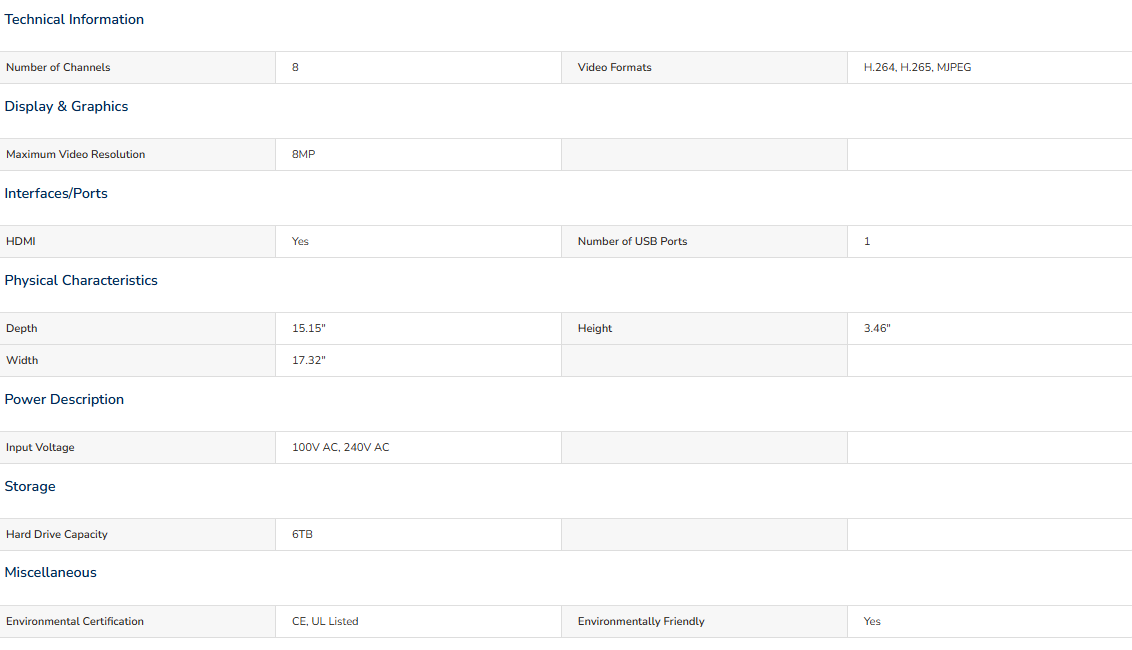Screen dimensions: 1132x650
Task: Select the Interfaces/Ports section heading
Action: pyautogui.click(x=56, y=194)
